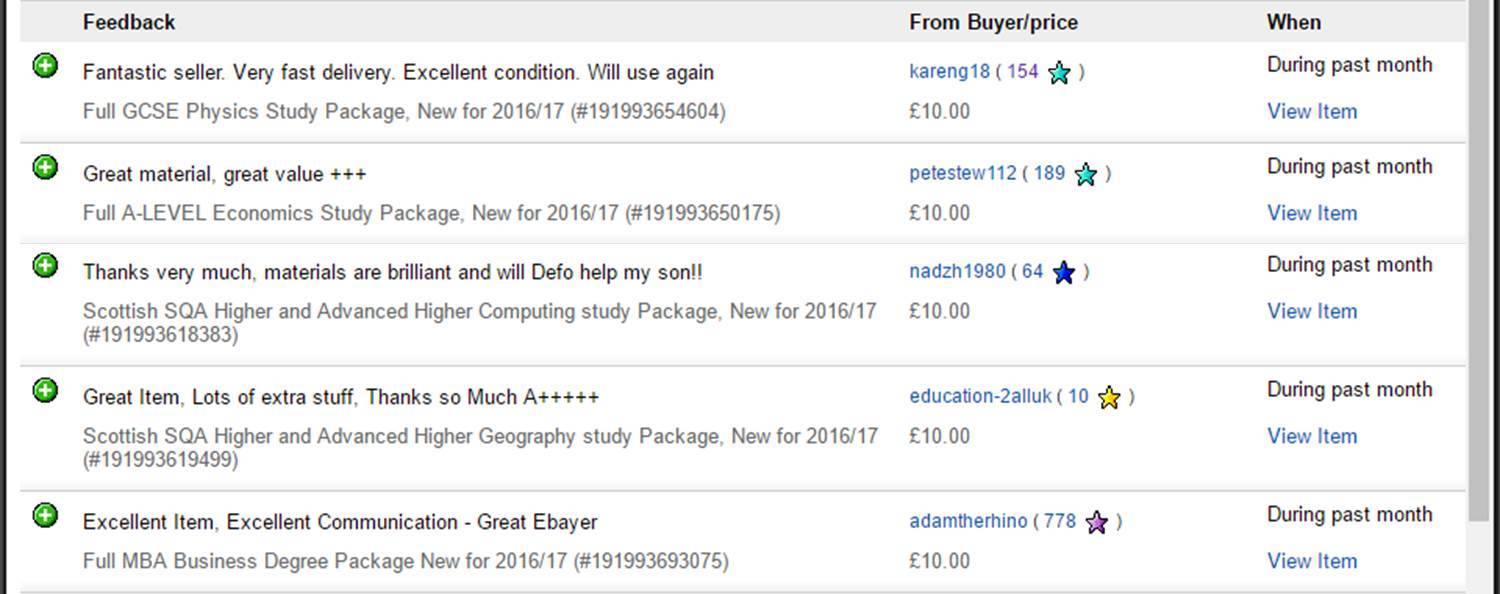The height and width of the screenshot is (594, 1500).
Task: Click turquoise star next to kareng18 score
Action: pos(1059,72)
